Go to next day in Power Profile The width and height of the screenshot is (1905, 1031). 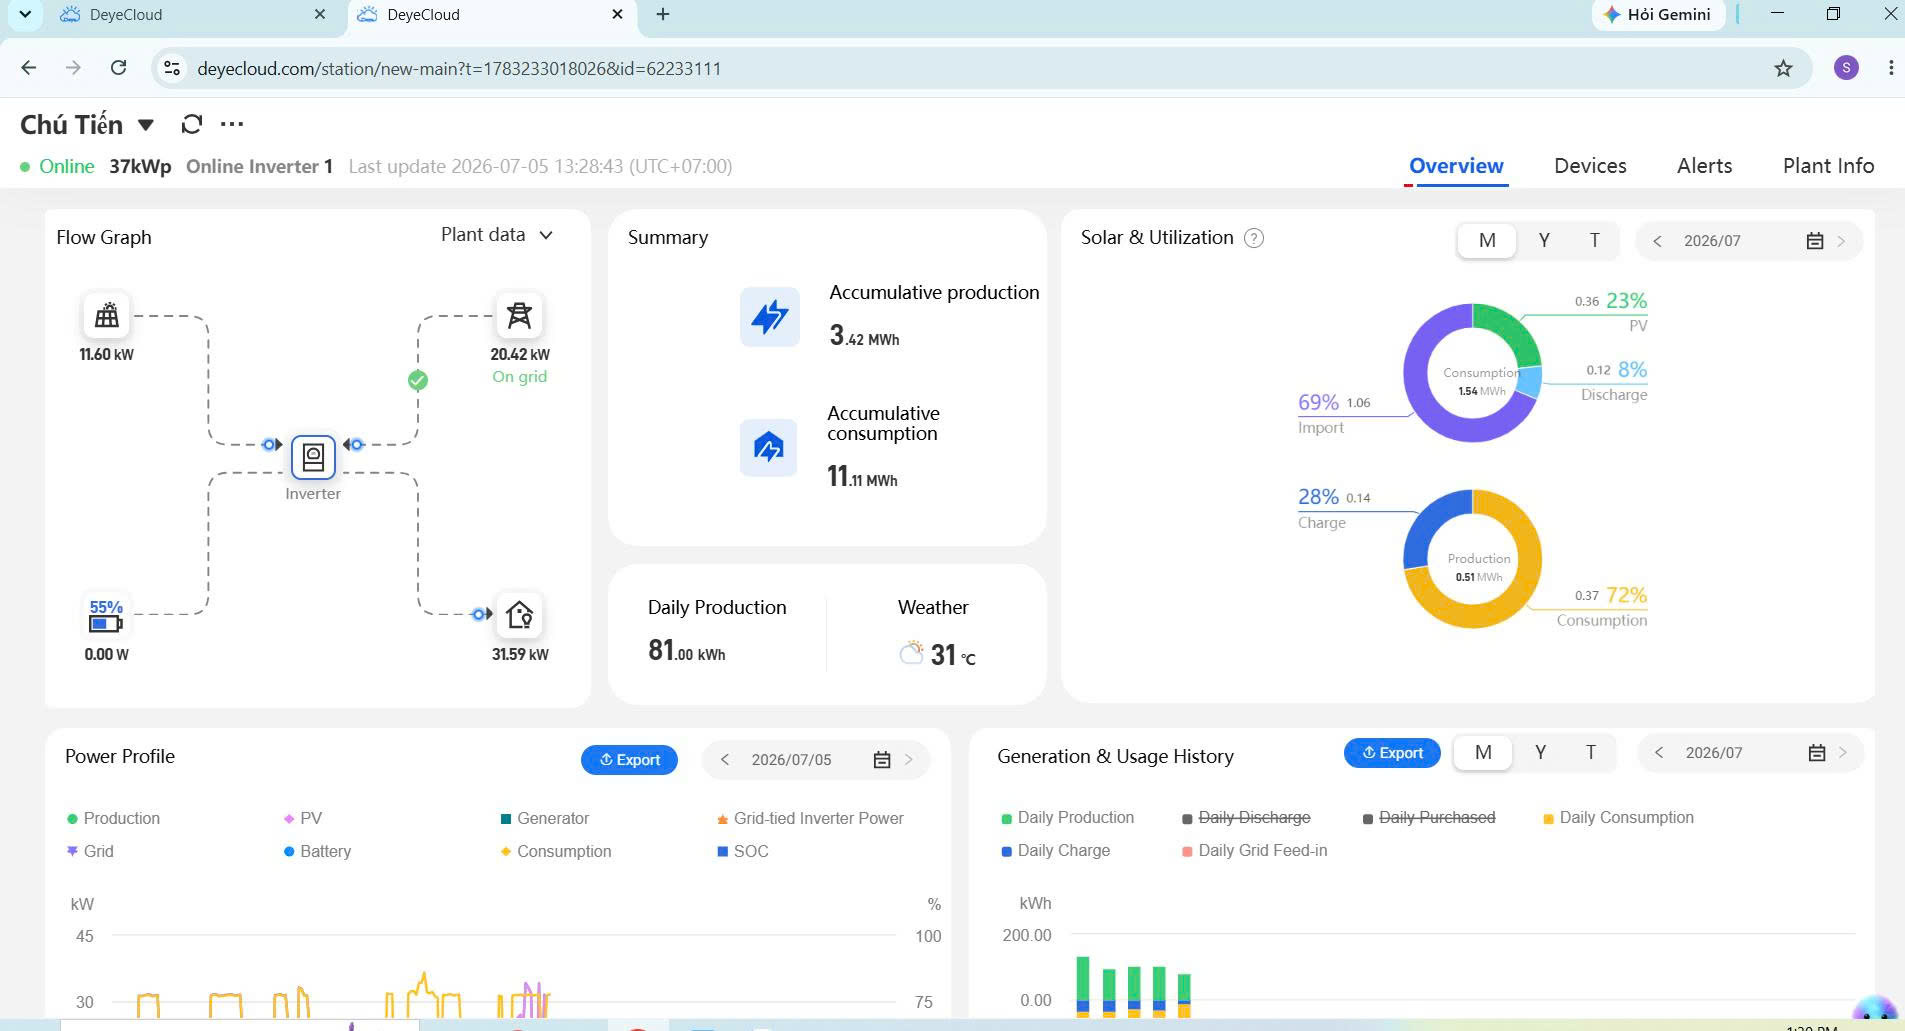(909, 760)
